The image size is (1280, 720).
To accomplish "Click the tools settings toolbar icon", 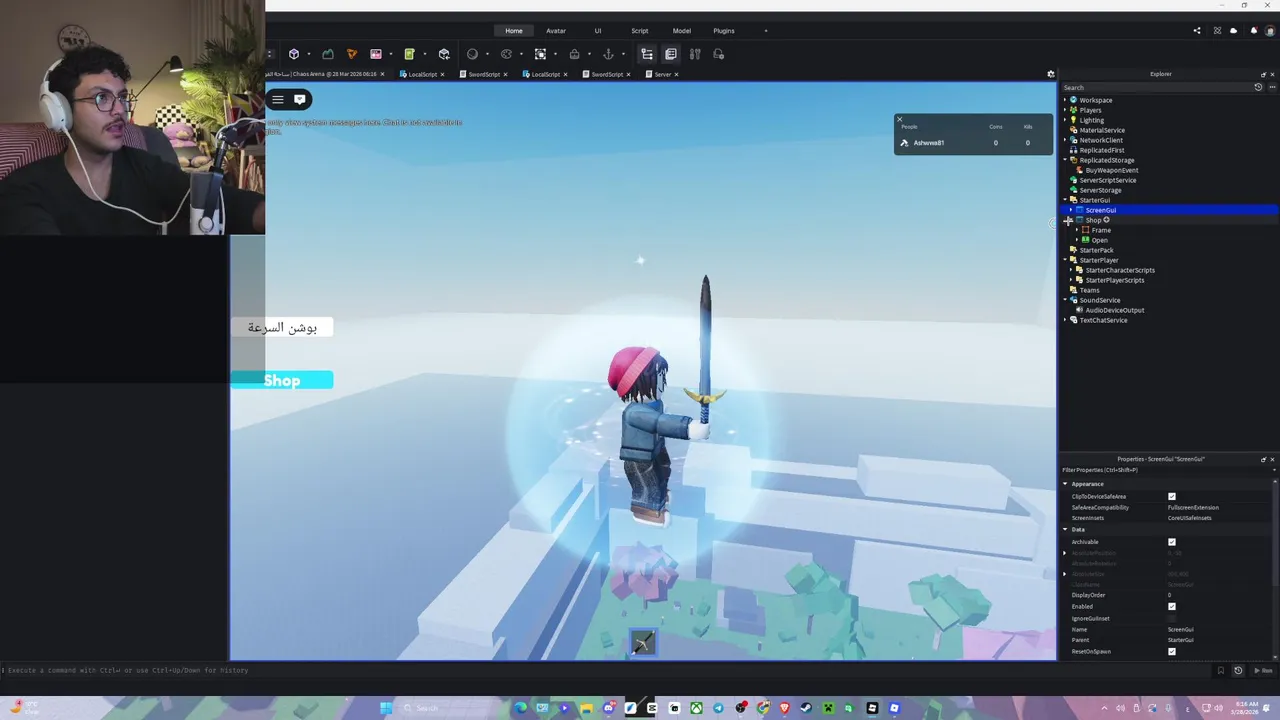I will (x=695, y=54).
